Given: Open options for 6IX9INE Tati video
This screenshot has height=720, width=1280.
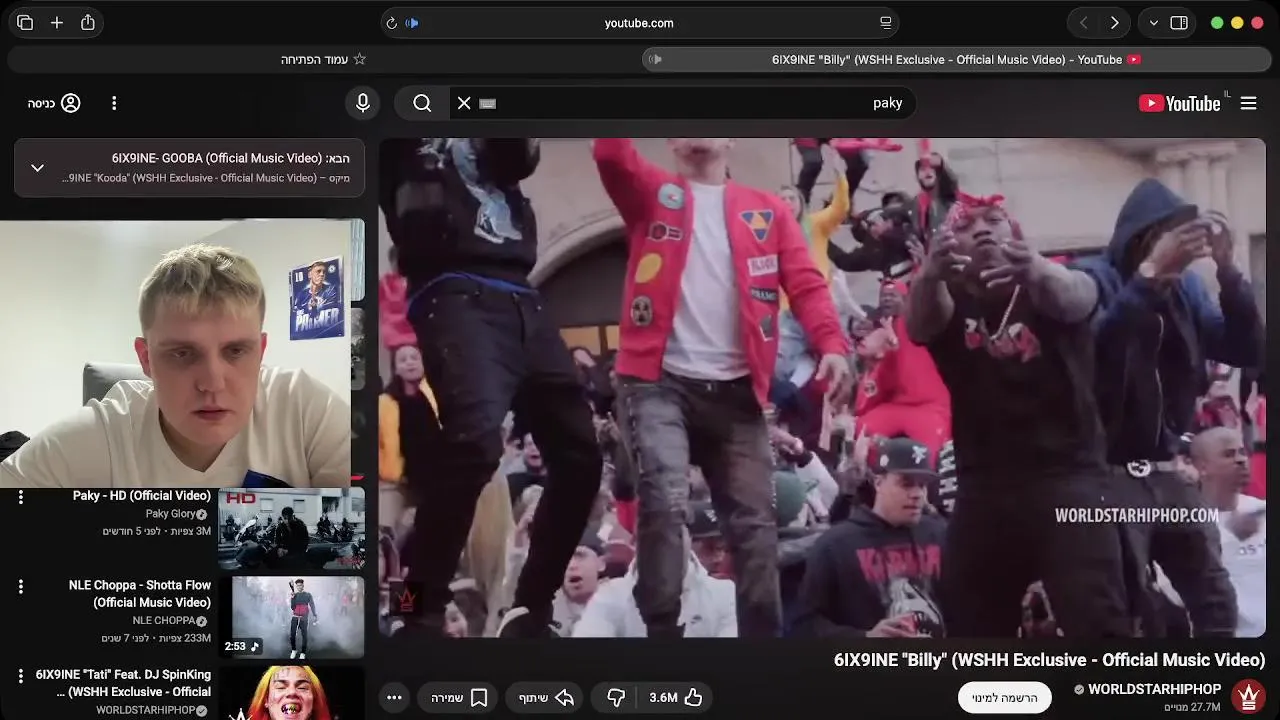Looking at the screenshot, I should click(20, 676).
